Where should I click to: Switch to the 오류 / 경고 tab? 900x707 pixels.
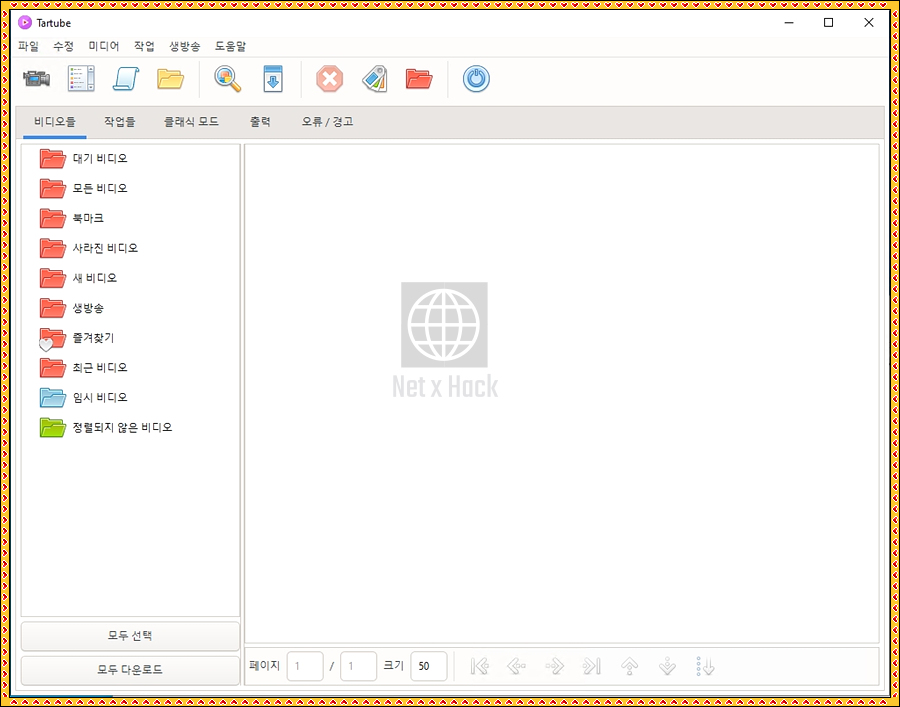328,122
